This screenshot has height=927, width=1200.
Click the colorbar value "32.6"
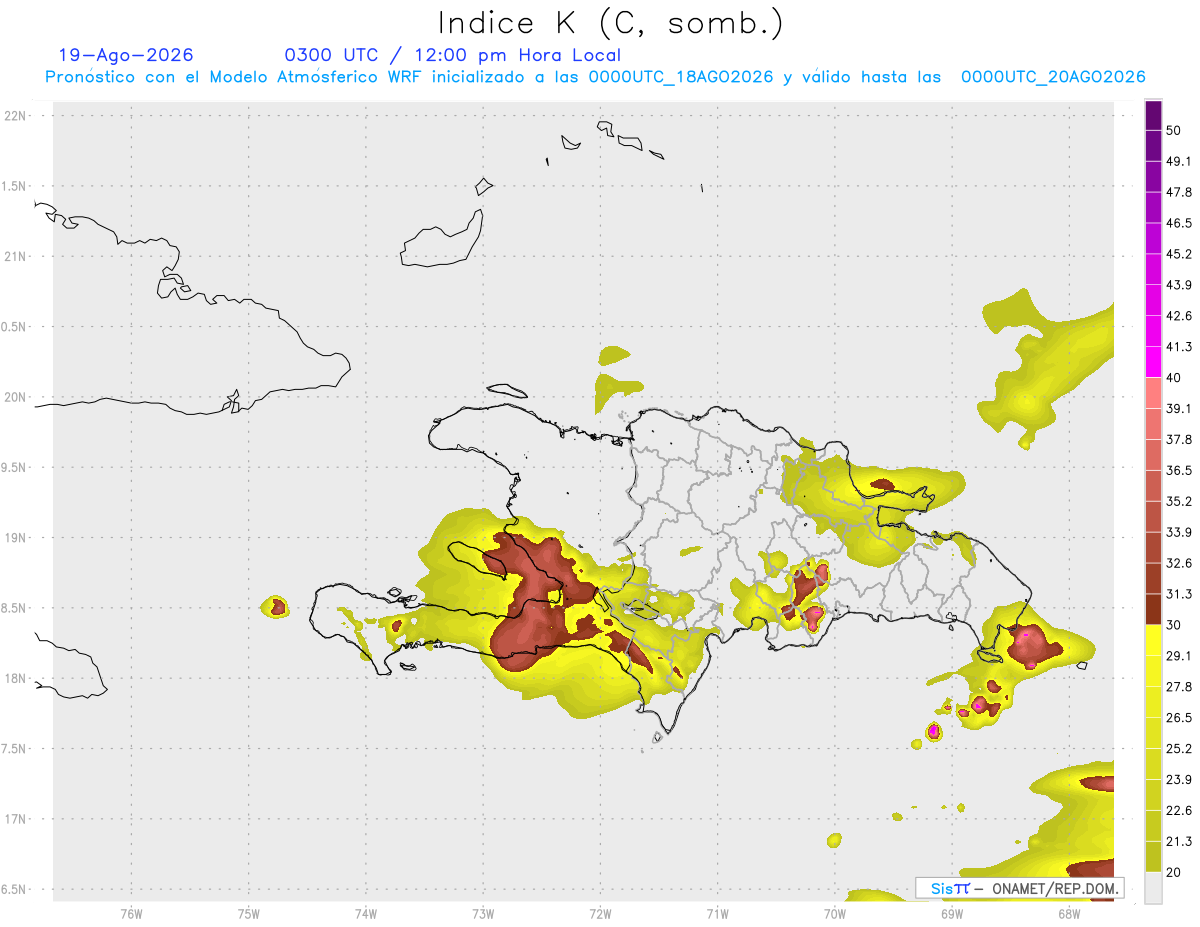(1179, 563)
